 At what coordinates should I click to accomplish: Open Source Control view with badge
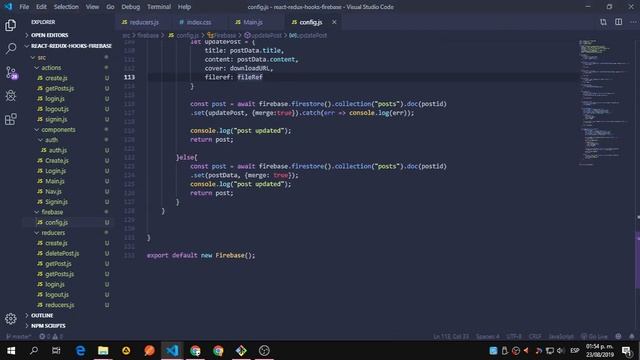pyautogui.click(x=11, y=73)
